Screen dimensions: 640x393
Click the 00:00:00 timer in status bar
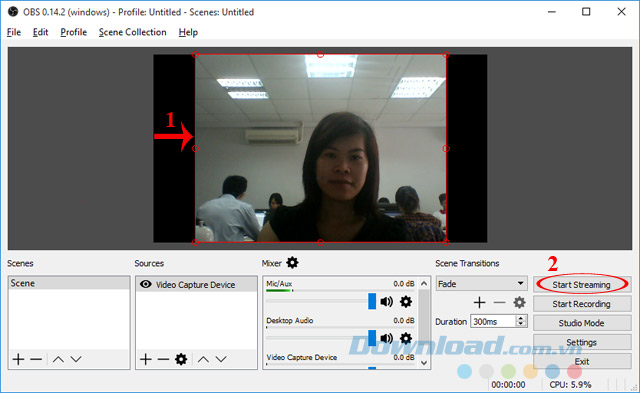pyautogui.click(x=508, y=384)
